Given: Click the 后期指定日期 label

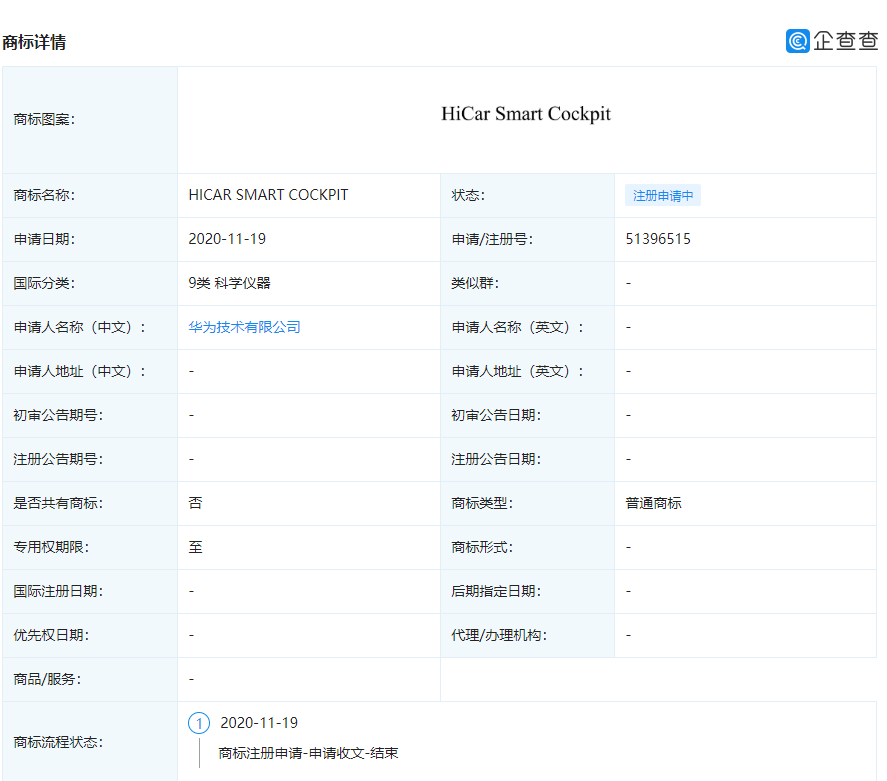Looking at the screenshot, I should [496, 591].
